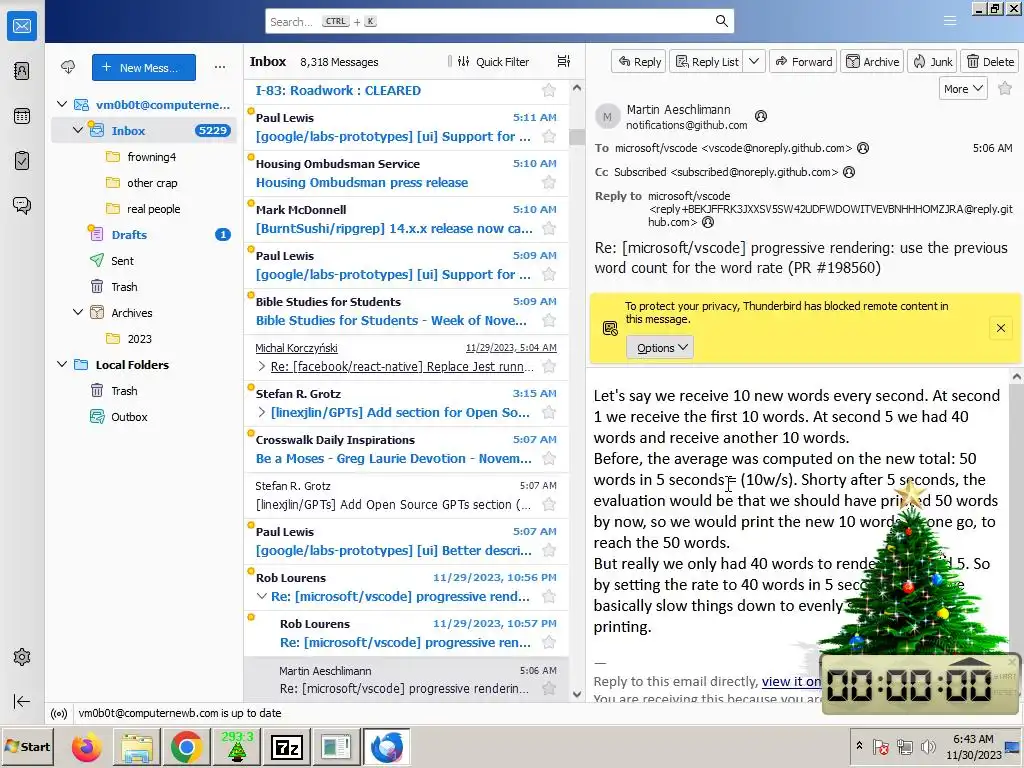Open the Thunderbird app menu hamburger
This screenshot has height=768, width=1024.
(950, 21)
